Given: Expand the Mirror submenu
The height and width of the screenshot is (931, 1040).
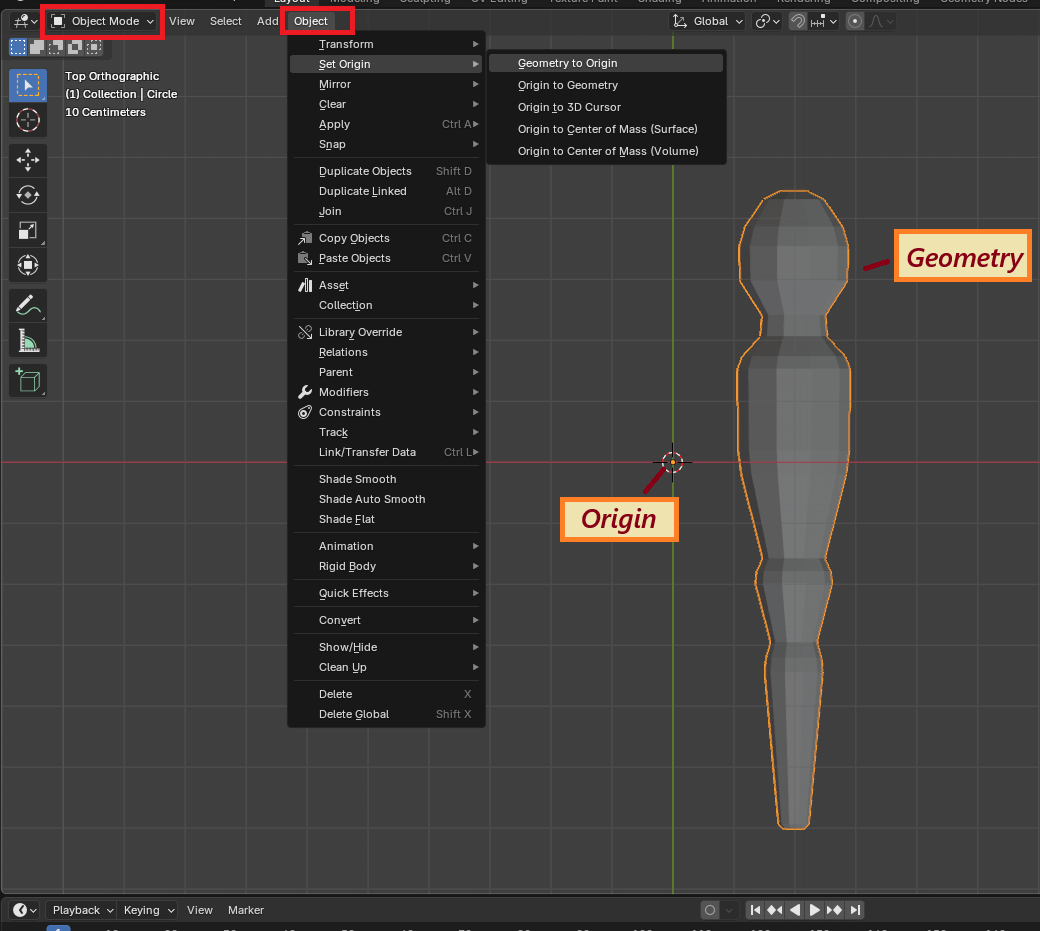Looking at the screenshot, I should 386,84.
